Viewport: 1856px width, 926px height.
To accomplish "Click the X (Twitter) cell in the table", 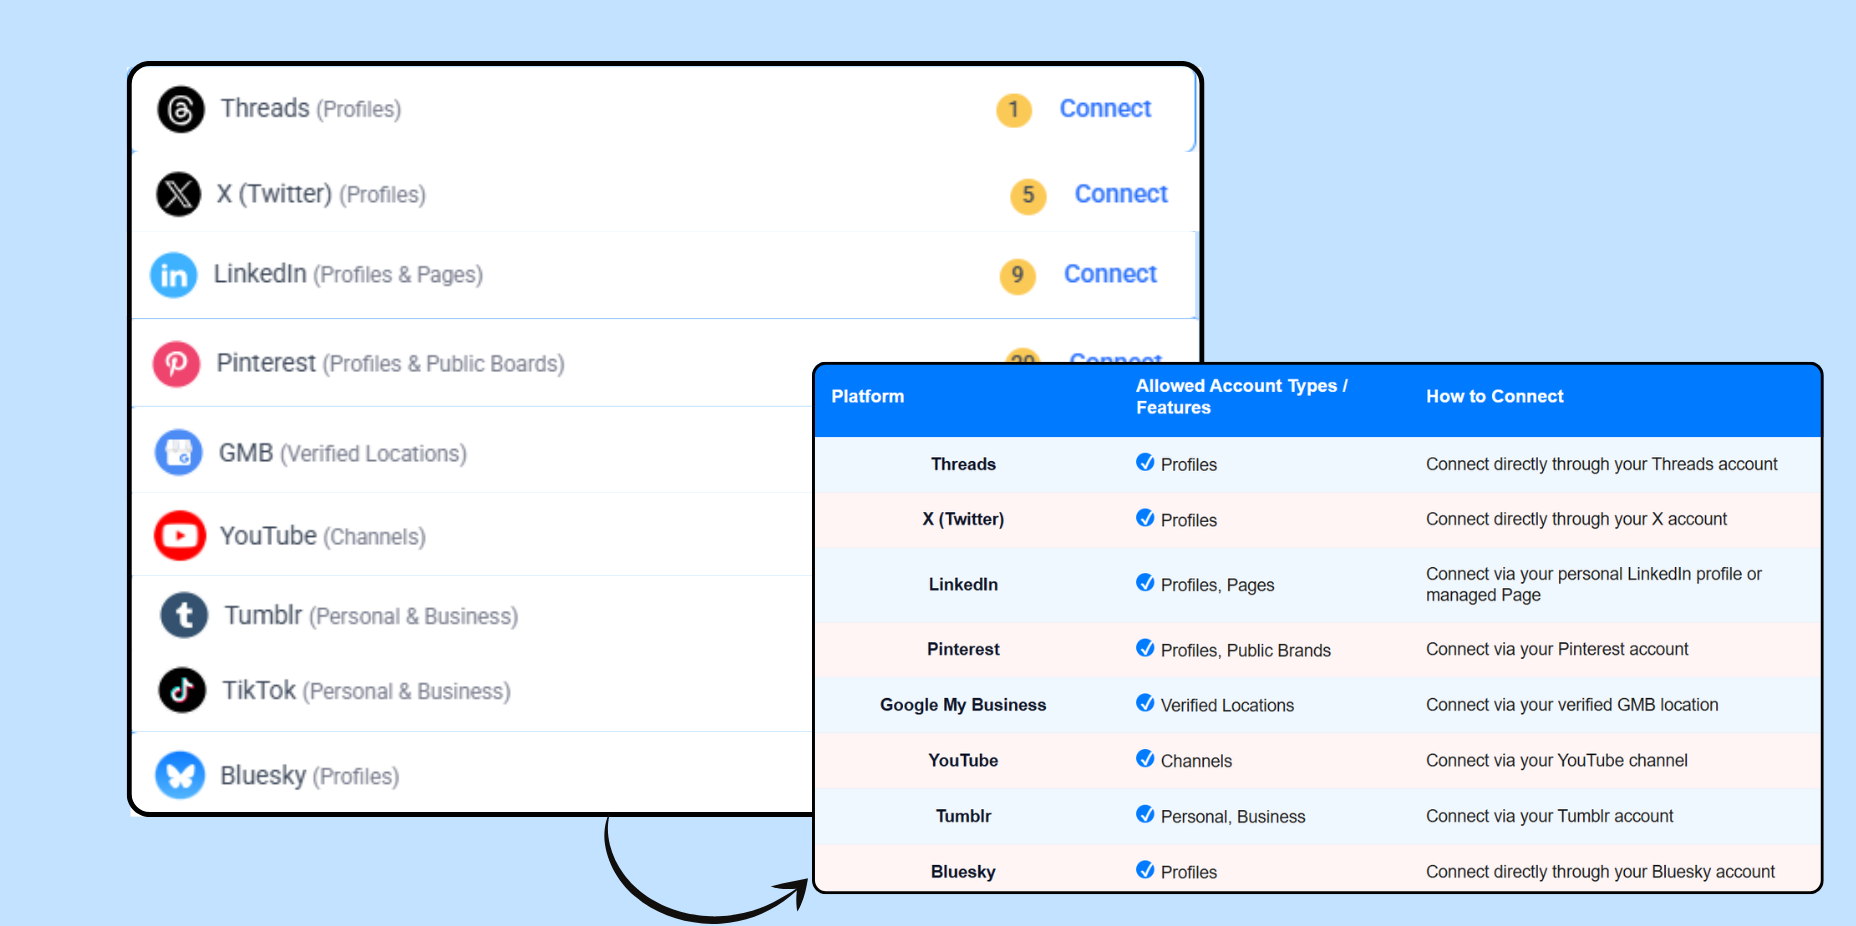I will pyautogui.click(x=963, y=519).
